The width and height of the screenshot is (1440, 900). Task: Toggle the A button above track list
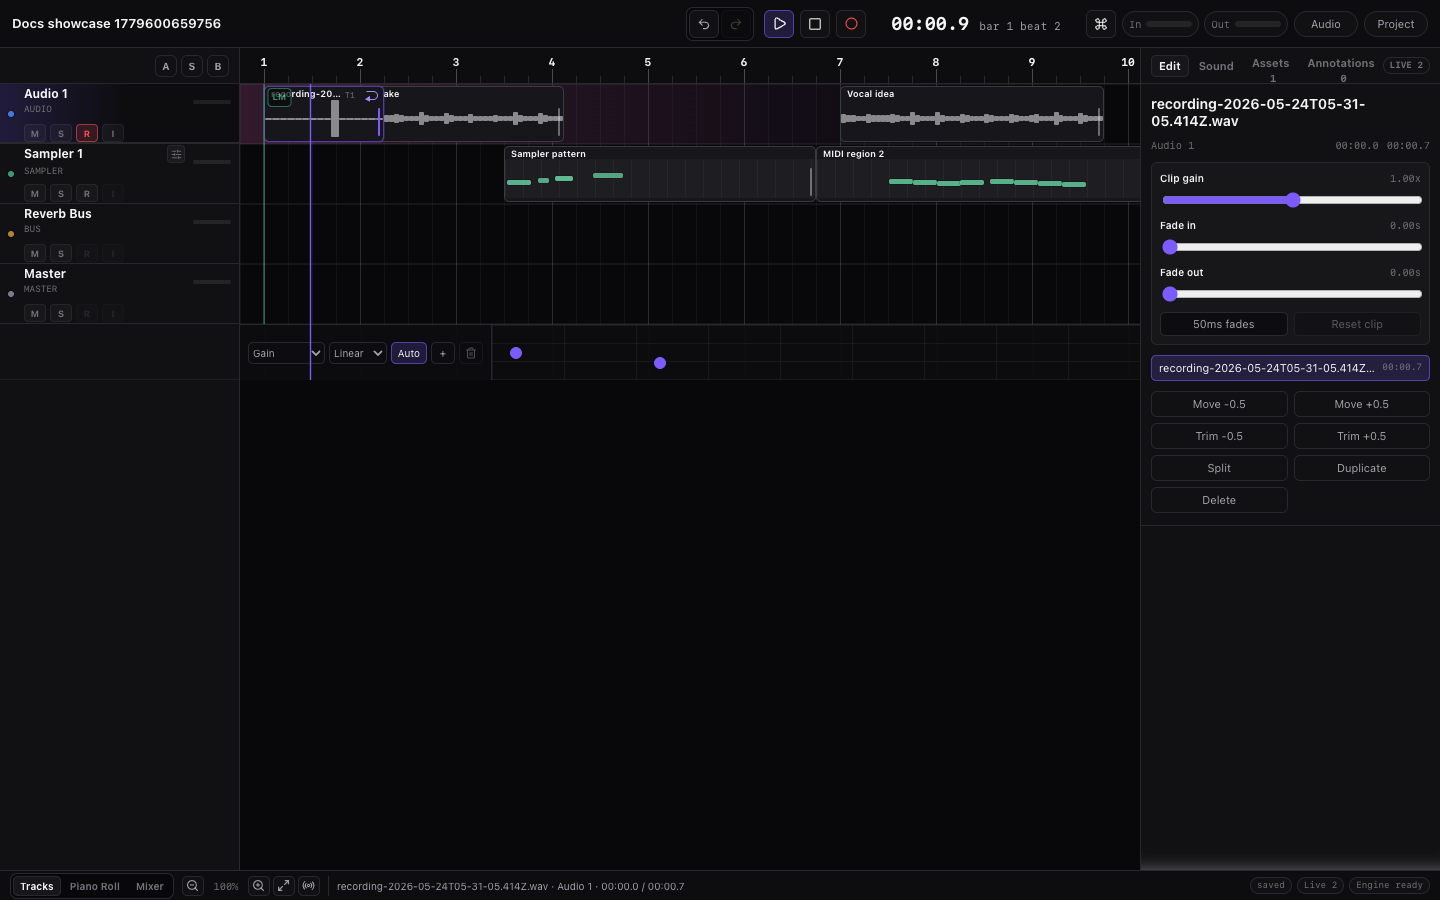pyautogui.click(x=166, y=66)
